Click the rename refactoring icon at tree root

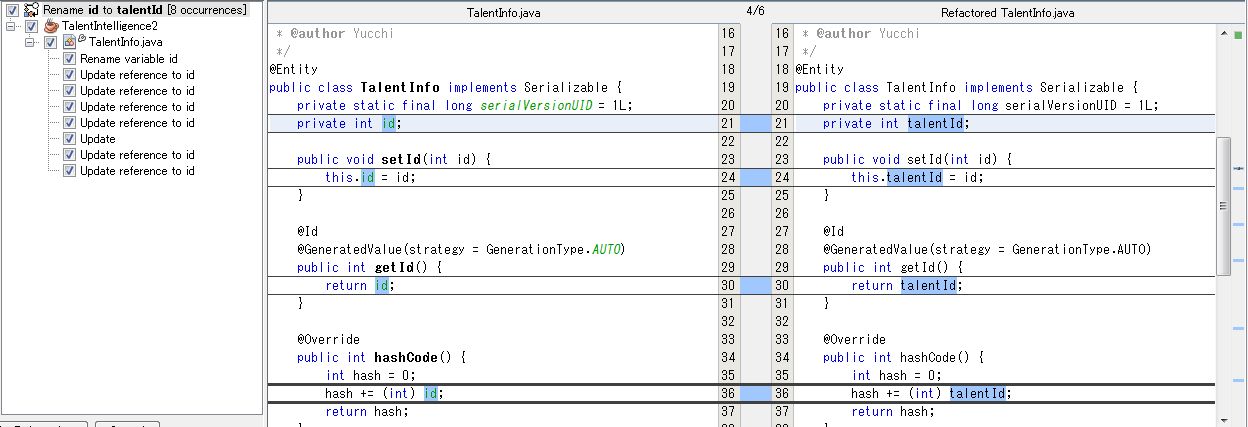[31, 10]
